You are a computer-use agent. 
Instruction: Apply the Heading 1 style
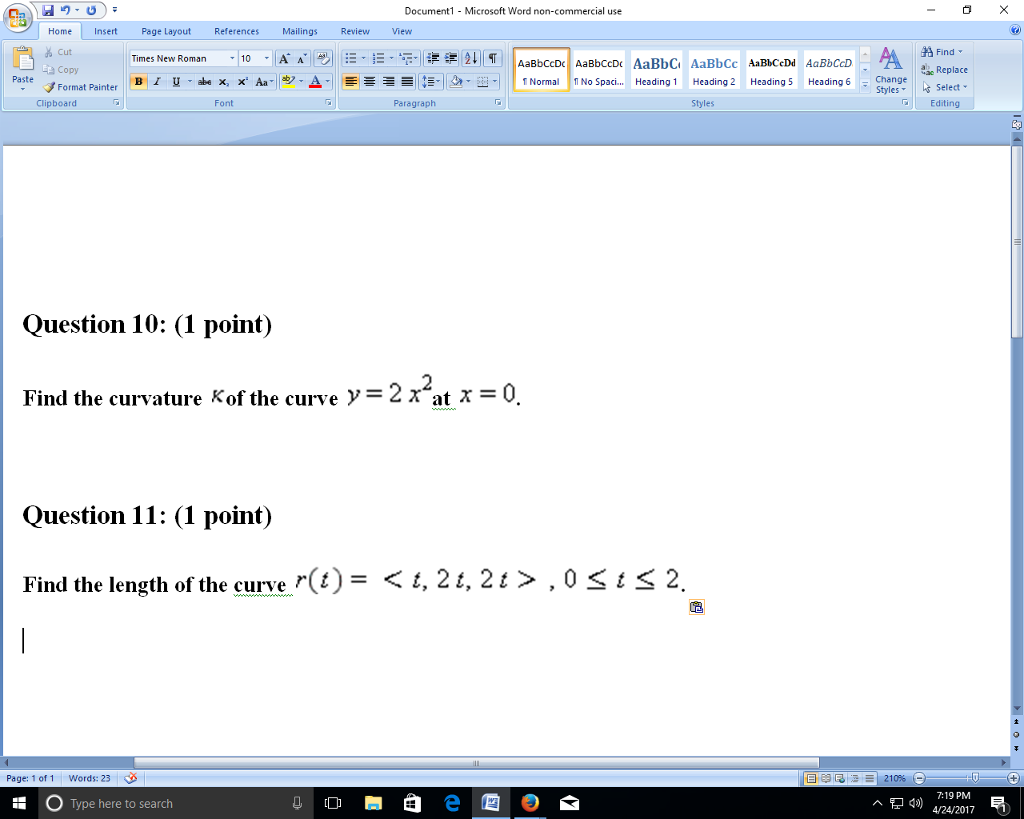pos(656,69)
